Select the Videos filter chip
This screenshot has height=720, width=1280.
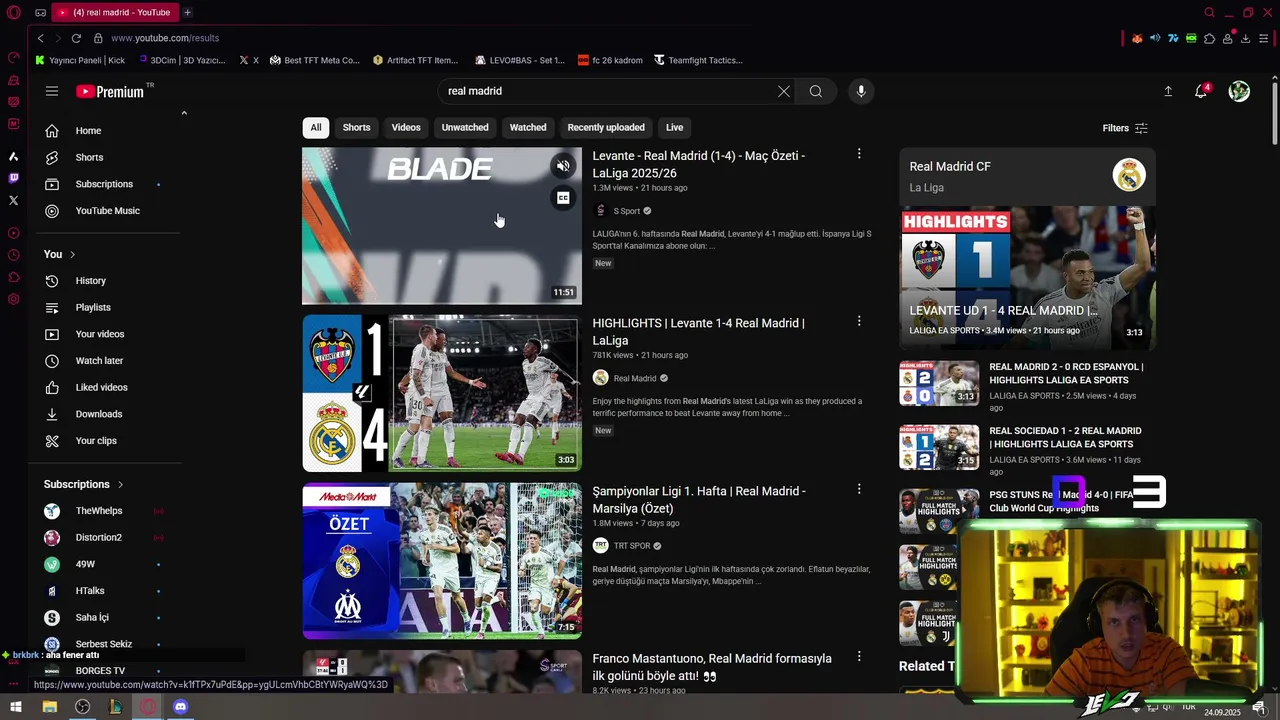(406, 127)
